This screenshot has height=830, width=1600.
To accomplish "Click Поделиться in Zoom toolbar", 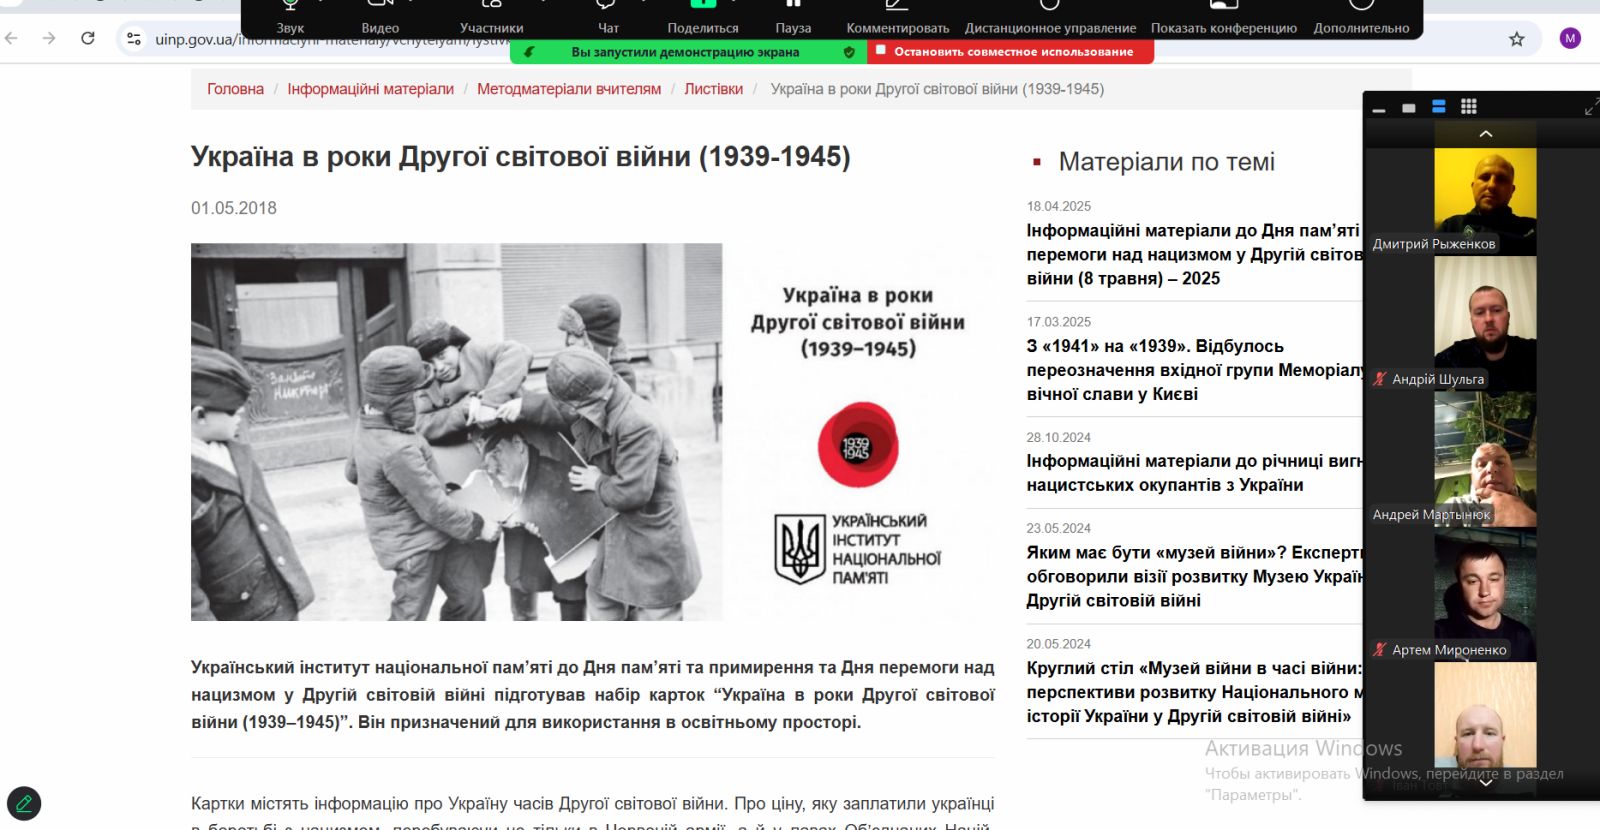I will 703,18.
